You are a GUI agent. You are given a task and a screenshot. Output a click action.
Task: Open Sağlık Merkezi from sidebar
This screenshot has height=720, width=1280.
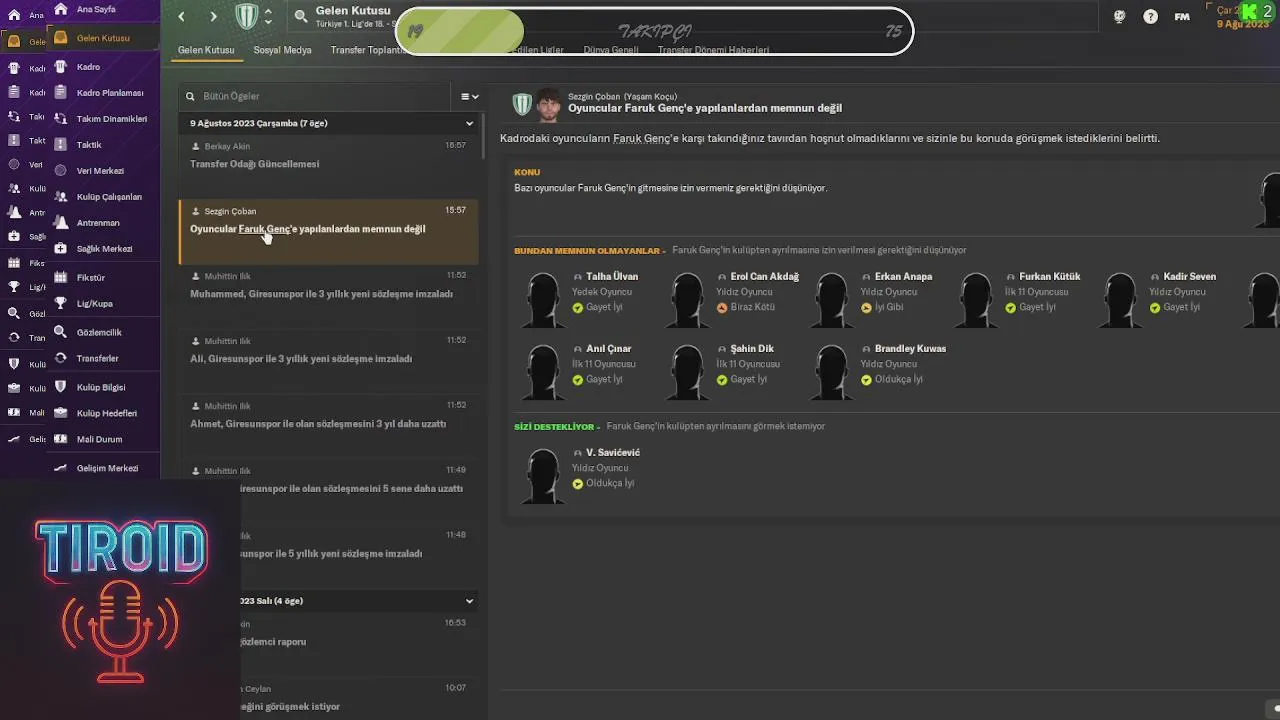point(104,249)
